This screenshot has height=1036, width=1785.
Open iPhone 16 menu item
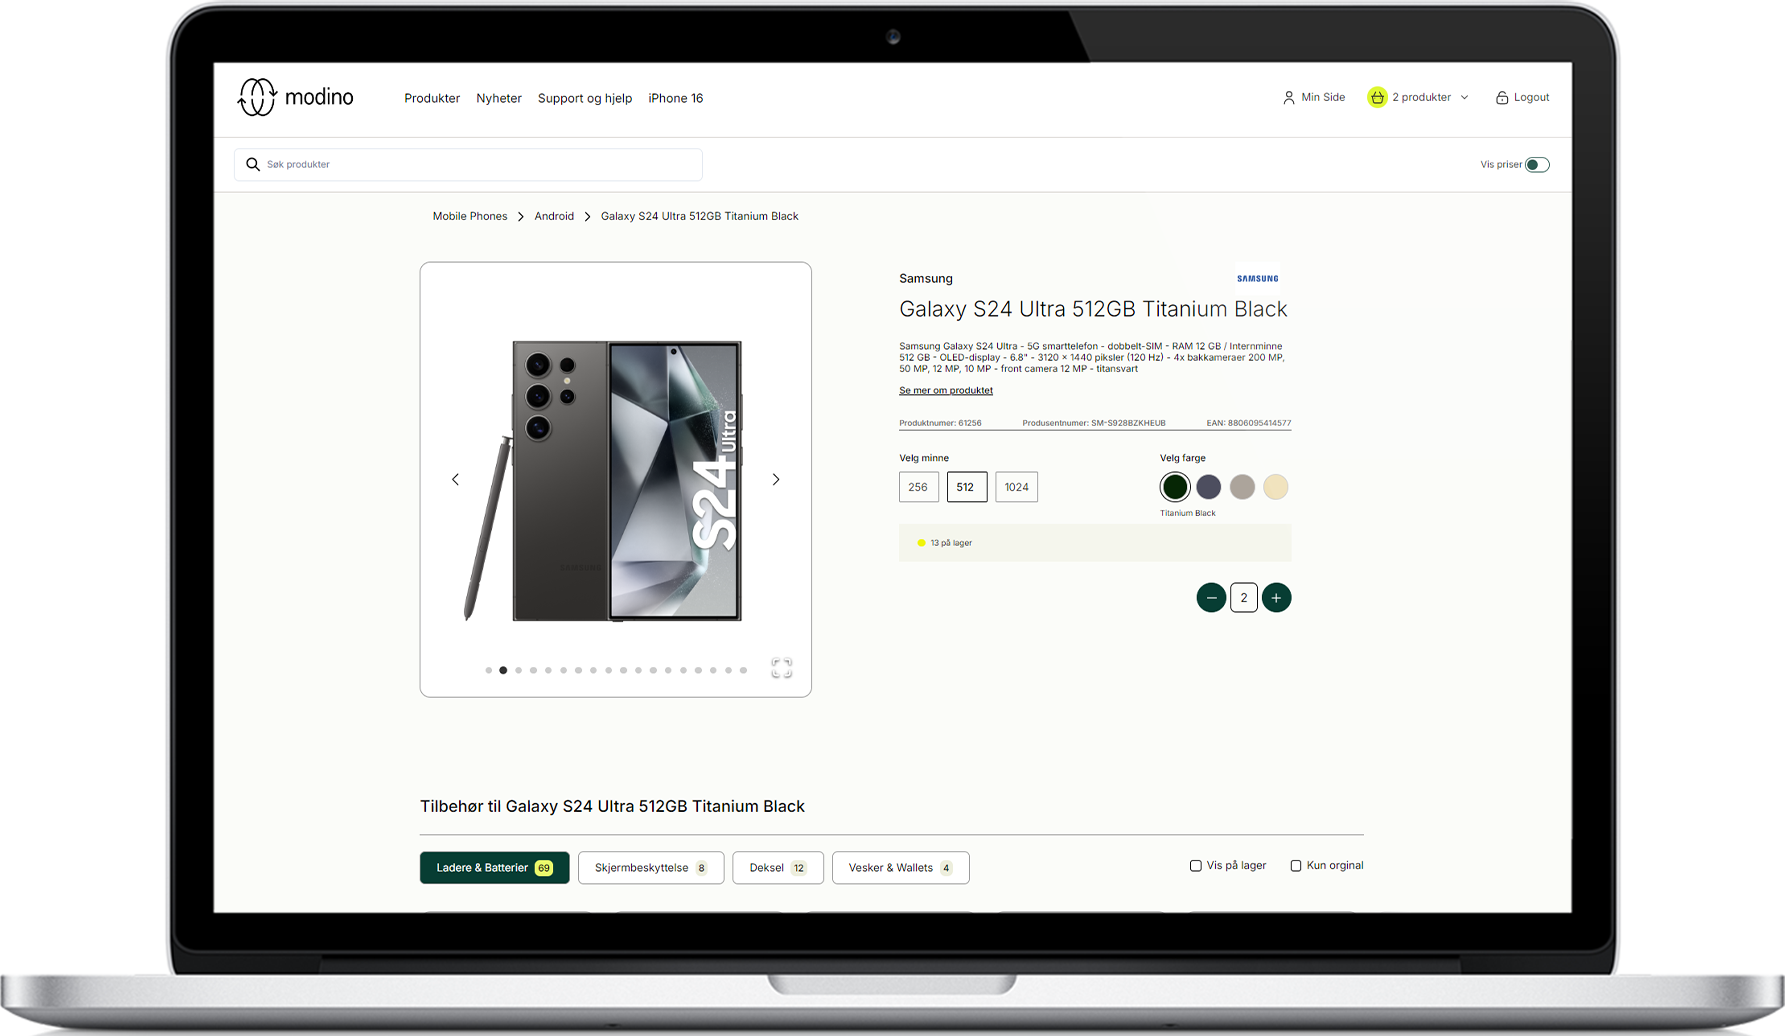[676, 98]
